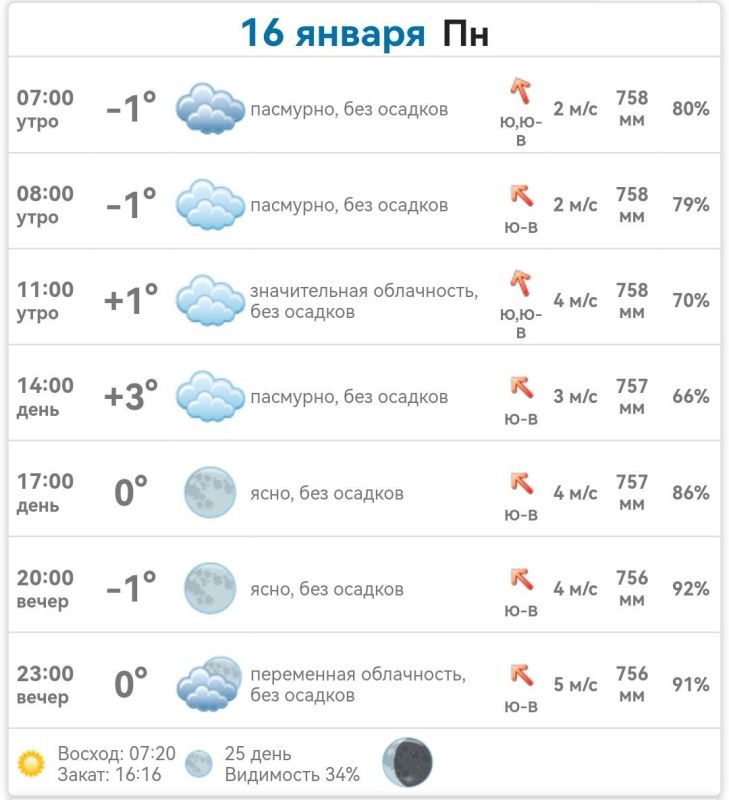Click the small moon icon beside 25 день
Viewport: 729px width, 800px height.
198,764
